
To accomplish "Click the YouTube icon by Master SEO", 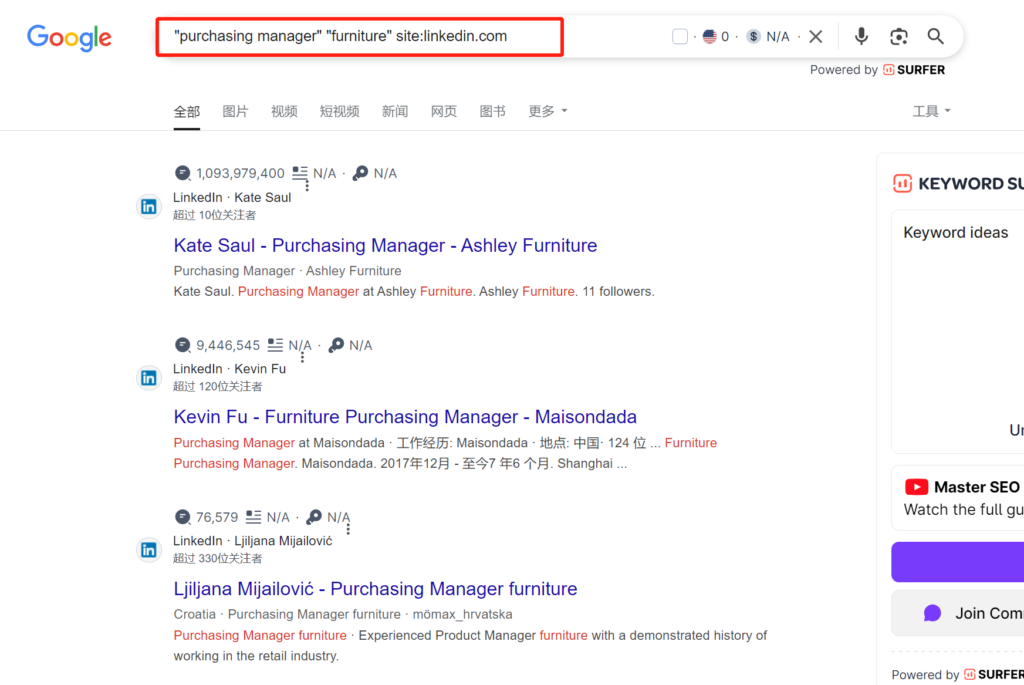I will [916, 487].
